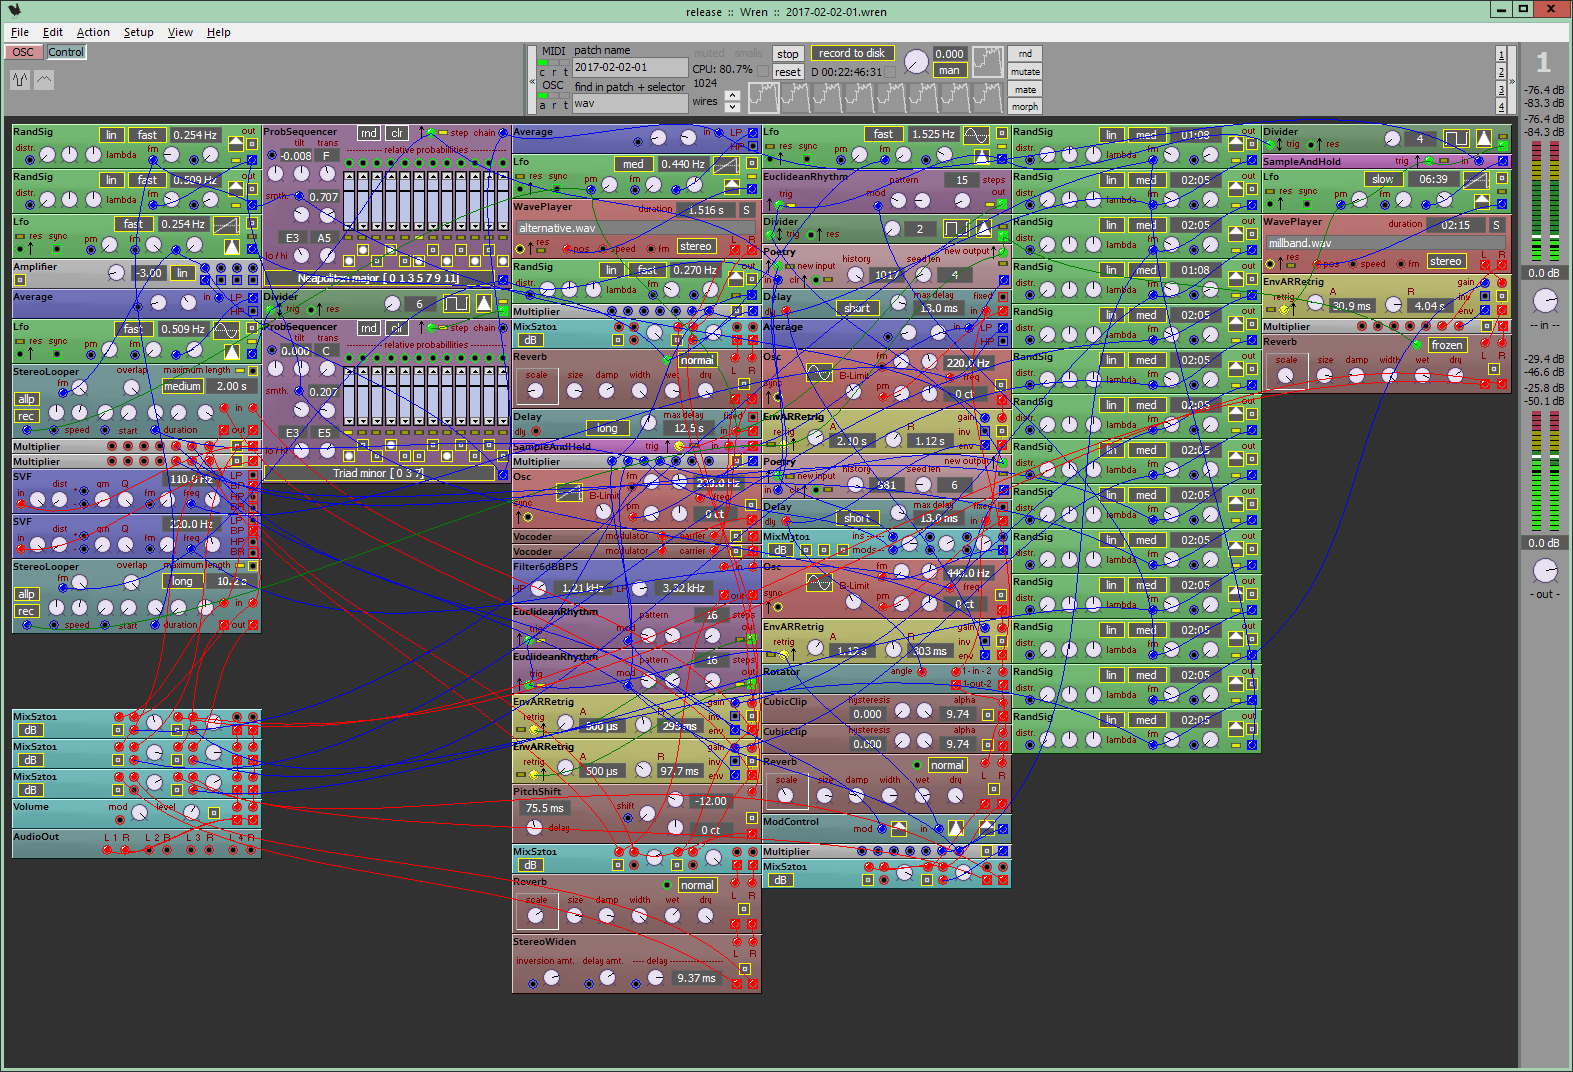Click the sine waveform icon on the 0.509 Hz Lfo
Image resolution: width=1573 pixels, height=1072 pixels.
(x=226, y=329)
